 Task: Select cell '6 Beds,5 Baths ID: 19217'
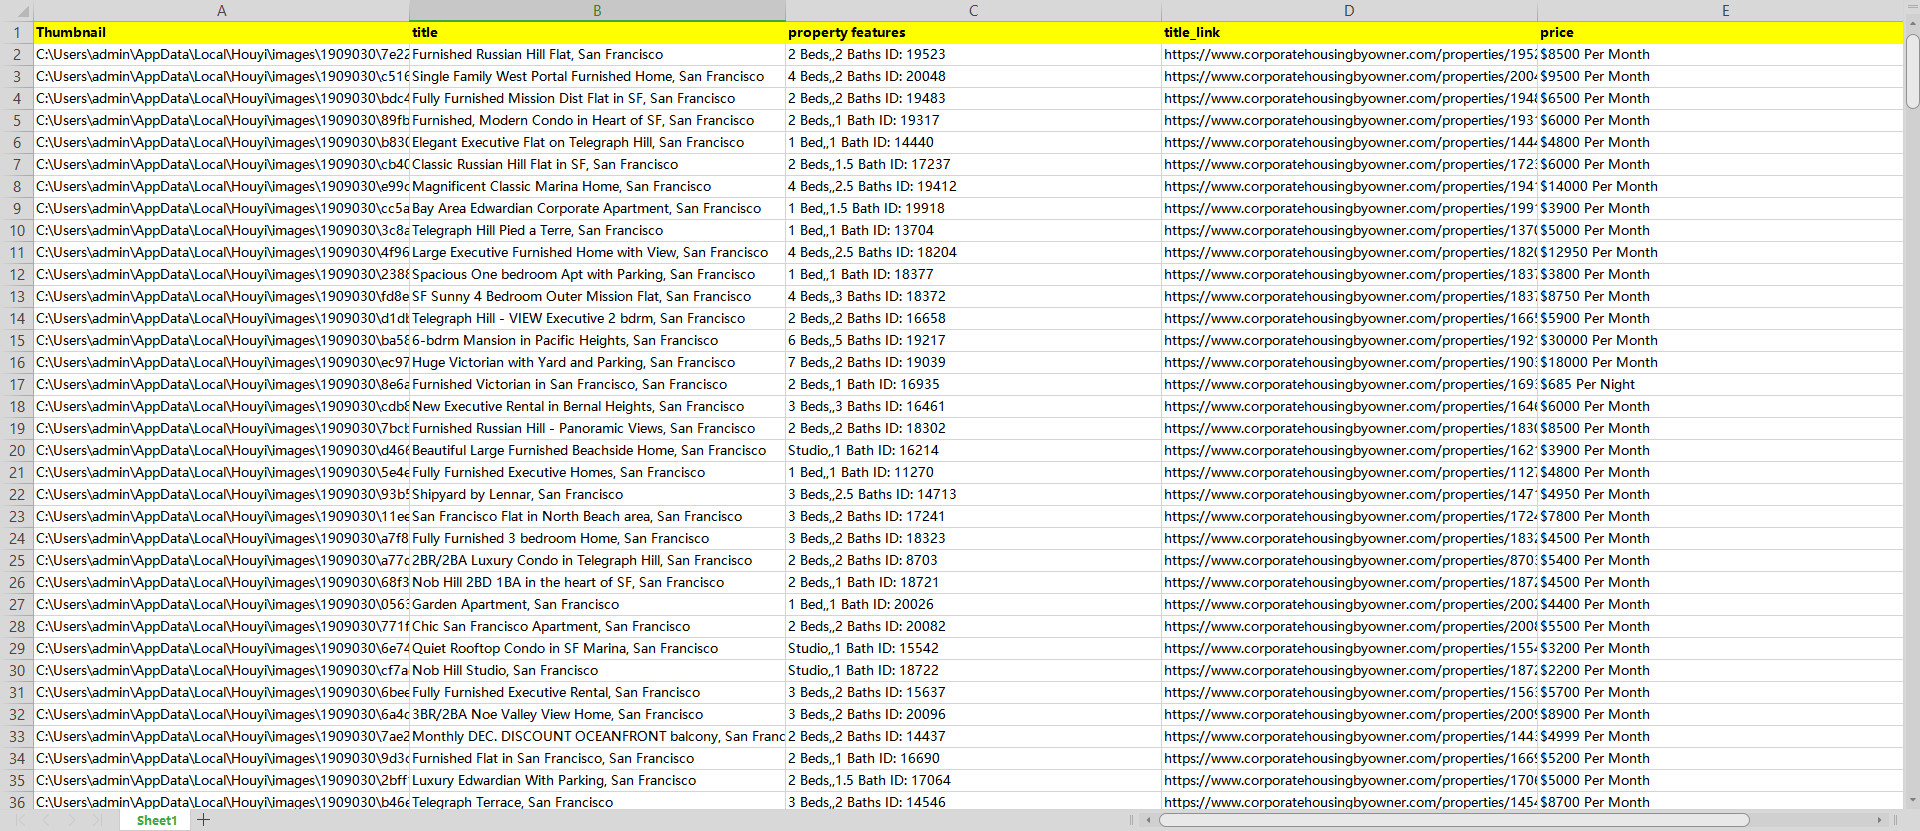click(973, 340)
